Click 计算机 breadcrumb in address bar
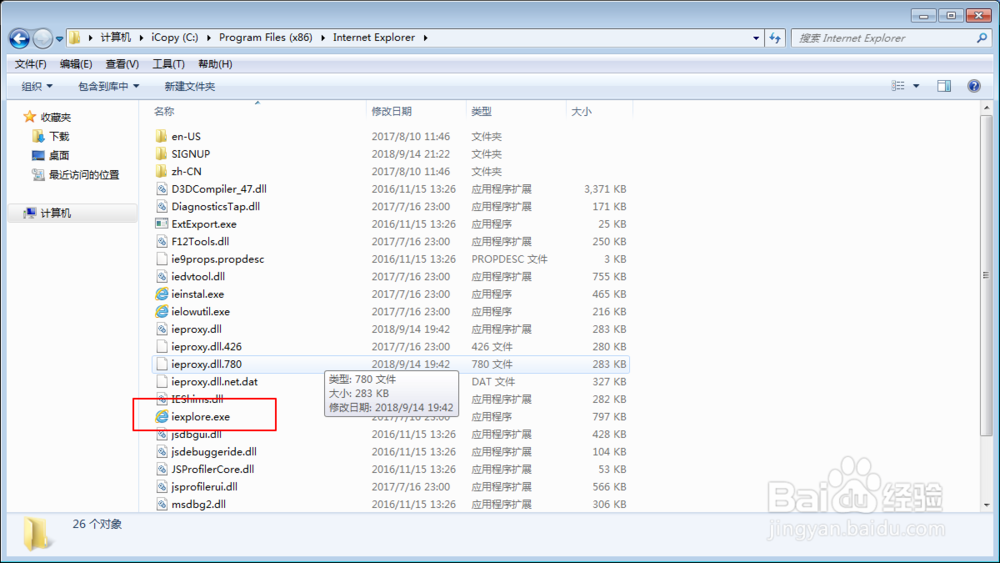This screenshot has height=563, width=1000. point(115,38)
